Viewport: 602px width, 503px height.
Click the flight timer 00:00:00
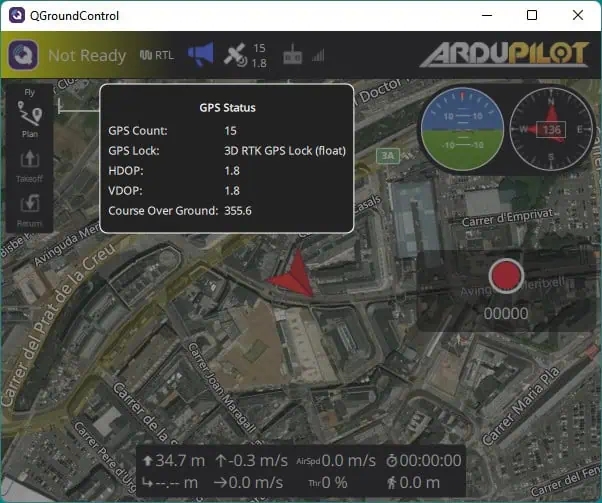coord(424,460)
